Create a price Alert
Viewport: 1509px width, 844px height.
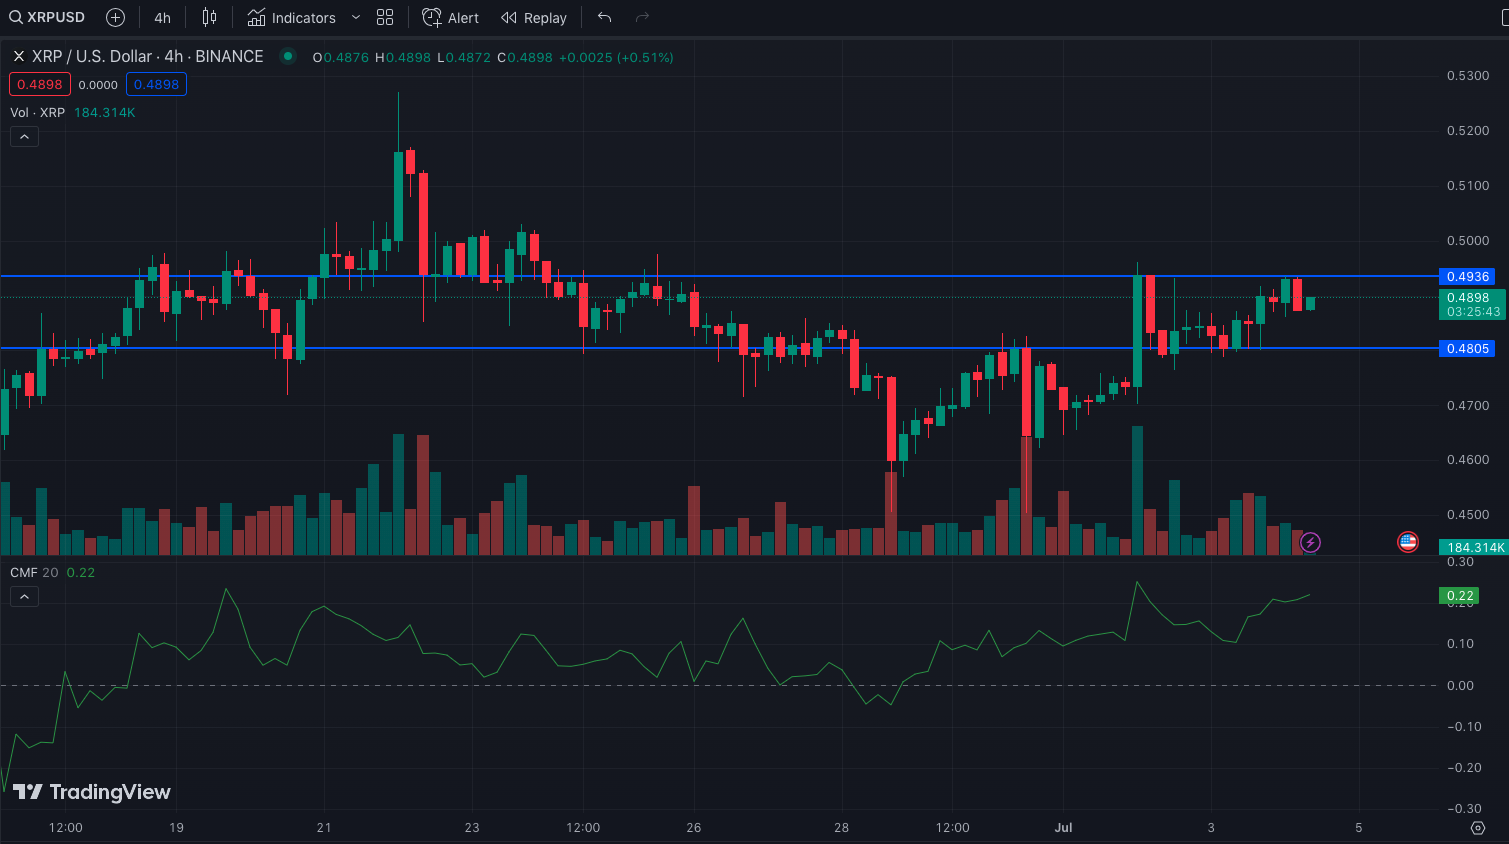point(451,17)
